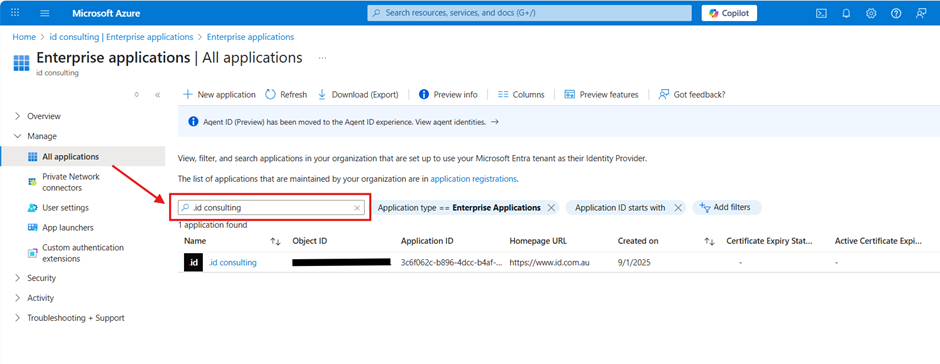Open Private Network connectors

coord(71,182)
